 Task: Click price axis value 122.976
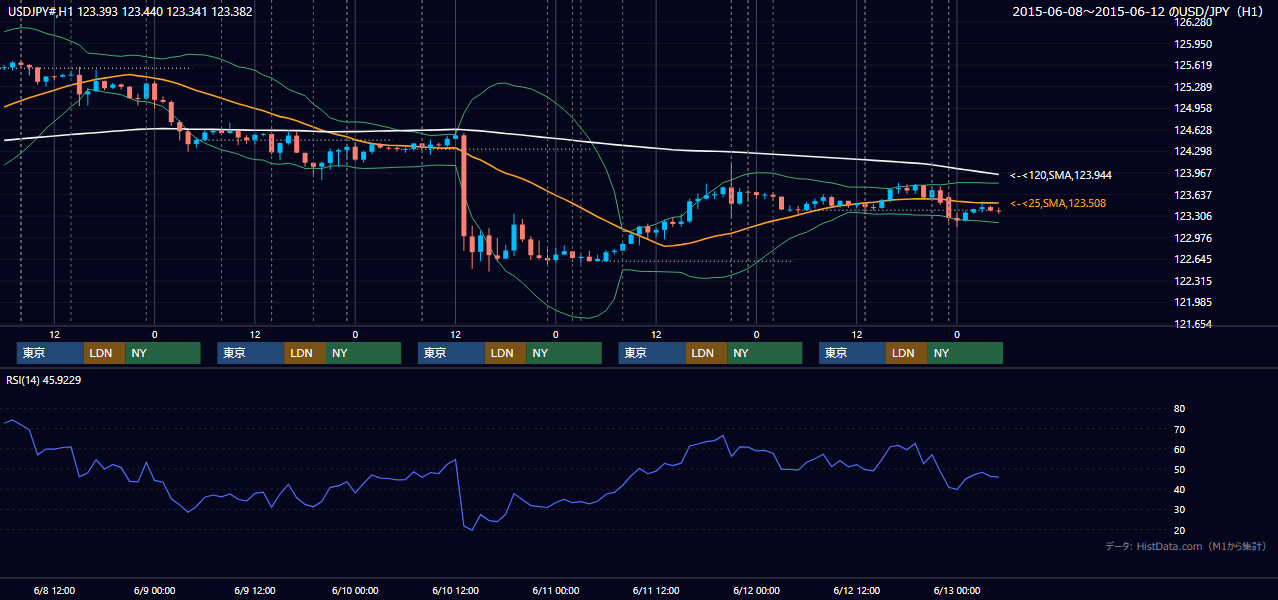point(1193,238)
